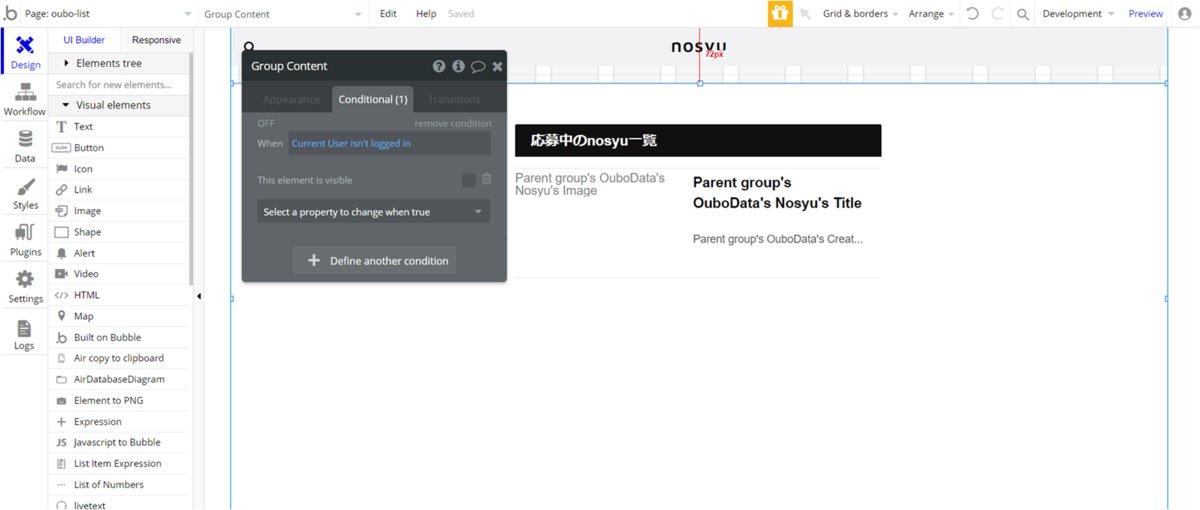Collapse the left panel with arrow handle
This screenshot has width=1200, height=510.
[198, 296]
